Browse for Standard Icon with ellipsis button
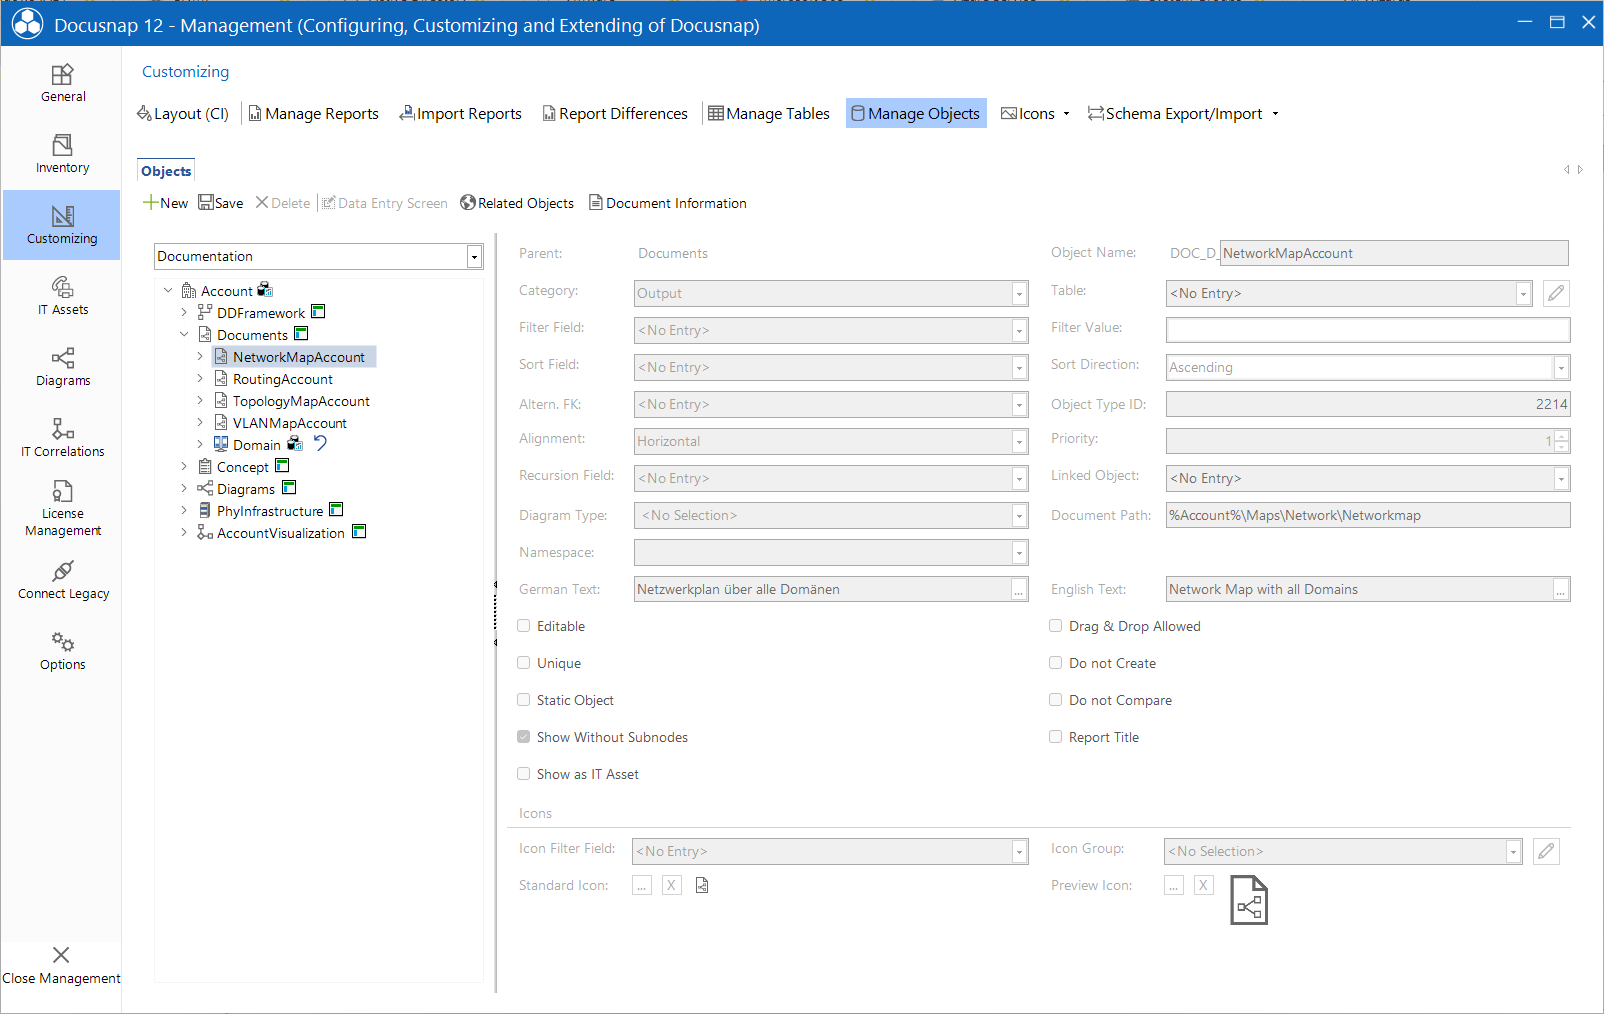The image size is (1604, 1014). (642, 885)
